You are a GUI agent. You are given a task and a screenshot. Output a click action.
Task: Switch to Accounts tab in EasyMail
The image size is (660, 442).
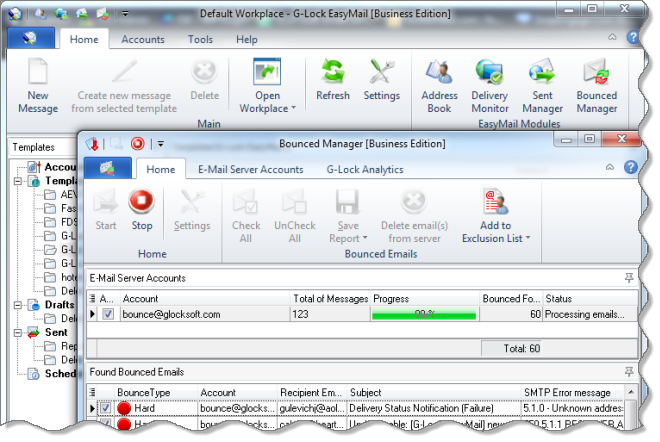point(143,39)
